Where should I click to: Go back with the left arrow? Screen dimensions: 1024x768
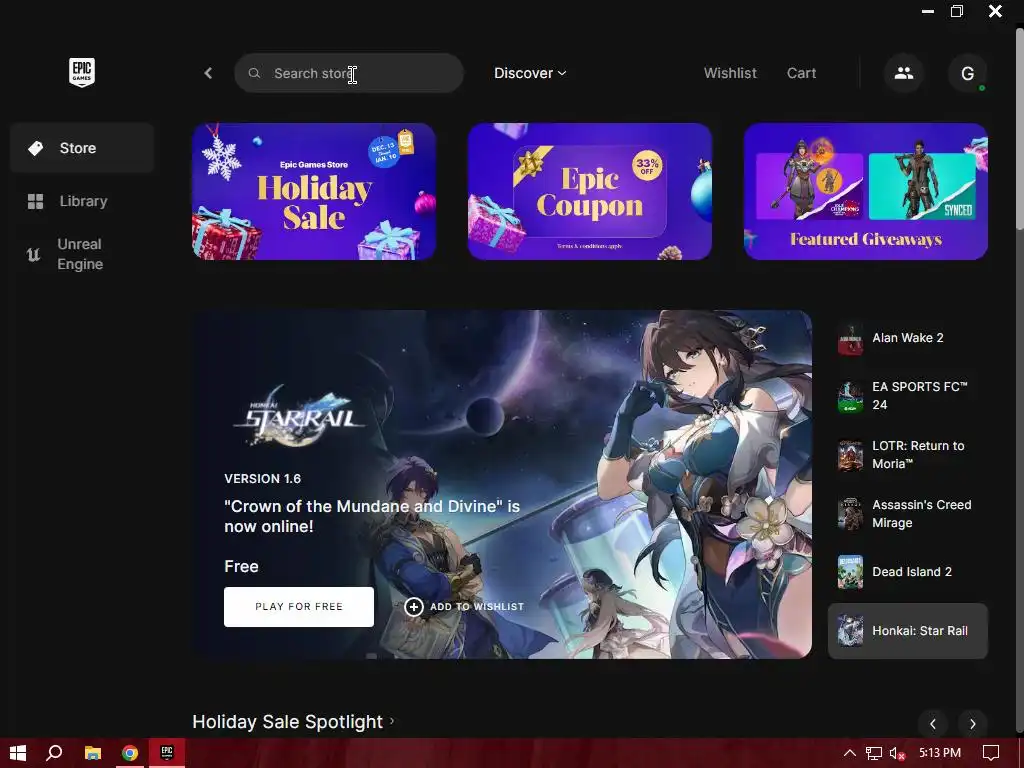click(208, 73)
